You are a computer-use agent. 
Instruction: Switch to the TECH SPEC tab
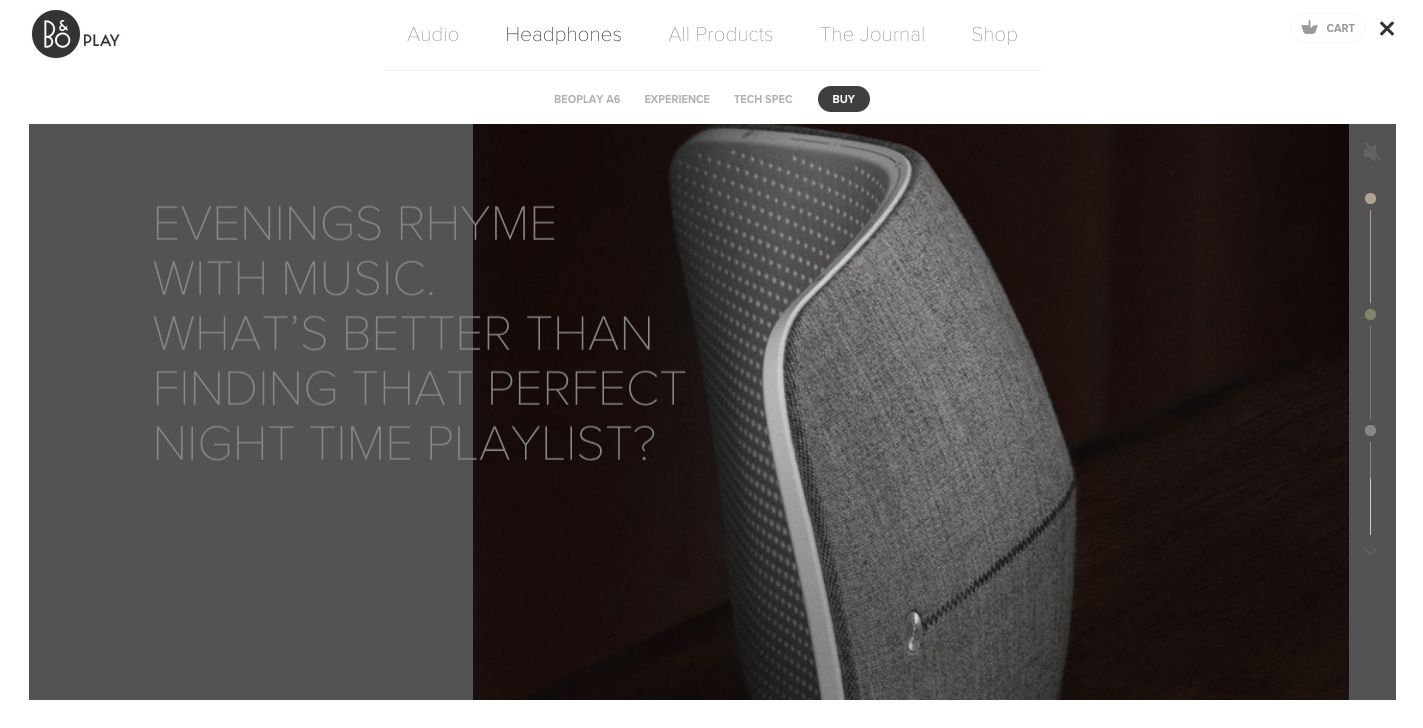pyautogui.click(x=763, y=99)
